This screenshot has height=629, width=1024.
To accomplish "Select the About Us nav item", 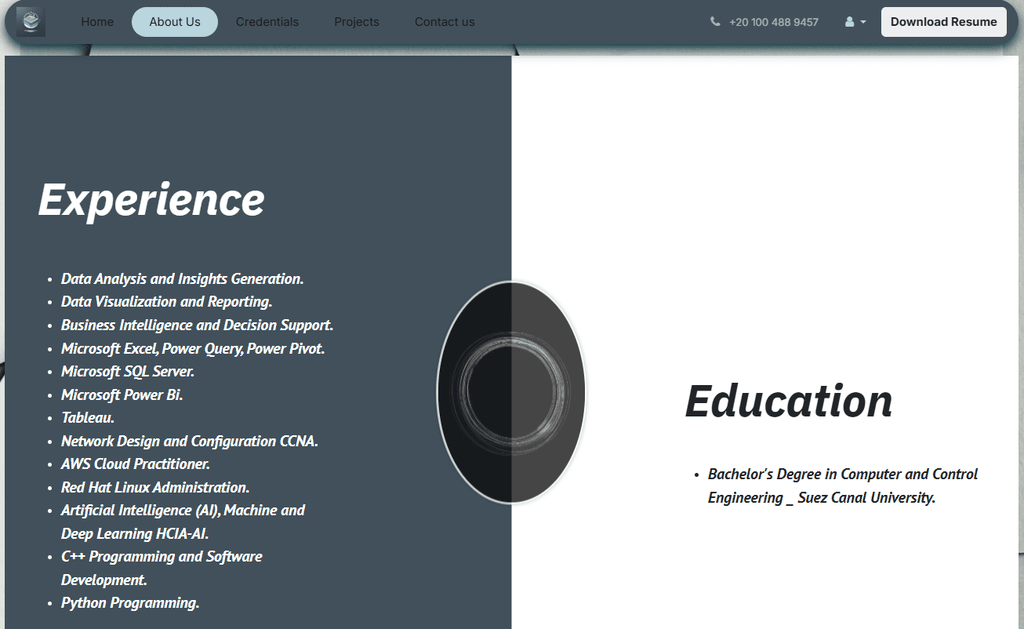I will click(x=174, y=22).
